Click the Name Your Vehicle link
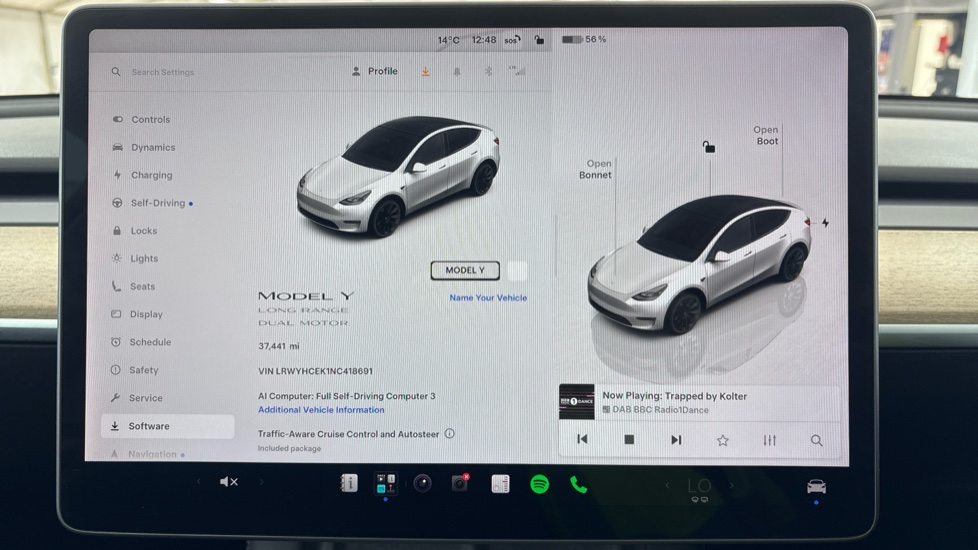Screen dimensions: 978x550 coord(488,298)
